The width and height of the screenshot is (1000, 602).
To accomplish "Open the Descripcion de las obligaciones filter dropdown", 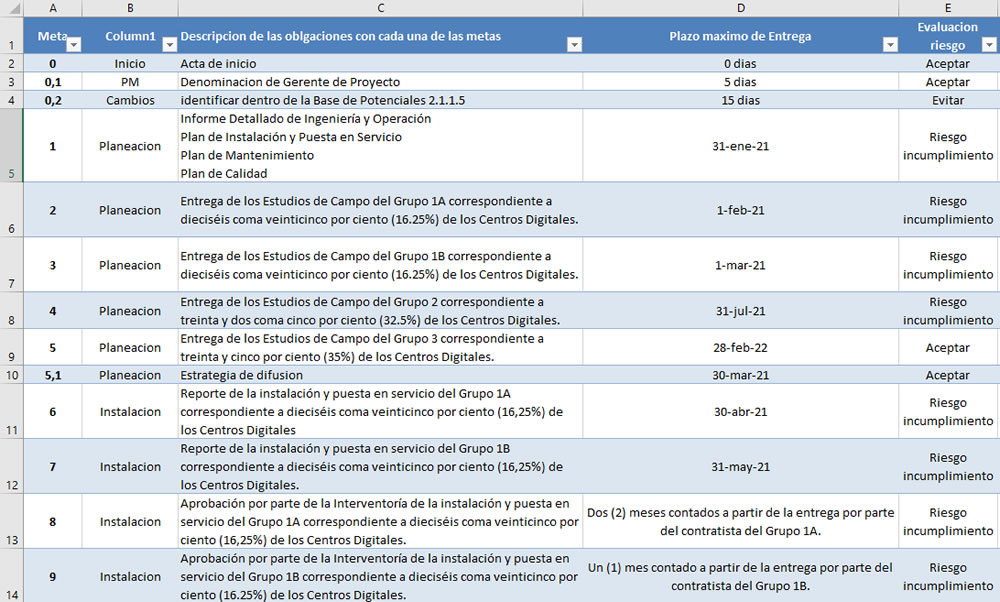I will tap(575, 45).
